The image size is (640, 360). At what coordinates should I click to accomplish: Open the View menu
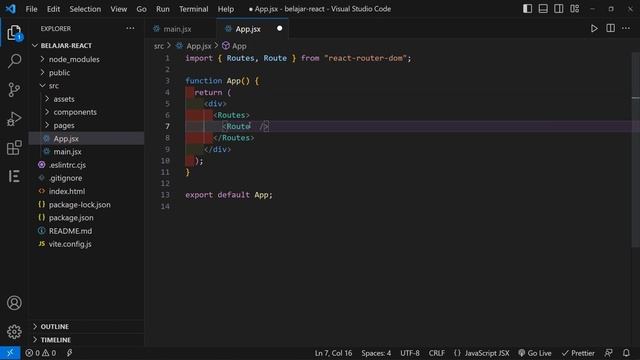[118, 9]
